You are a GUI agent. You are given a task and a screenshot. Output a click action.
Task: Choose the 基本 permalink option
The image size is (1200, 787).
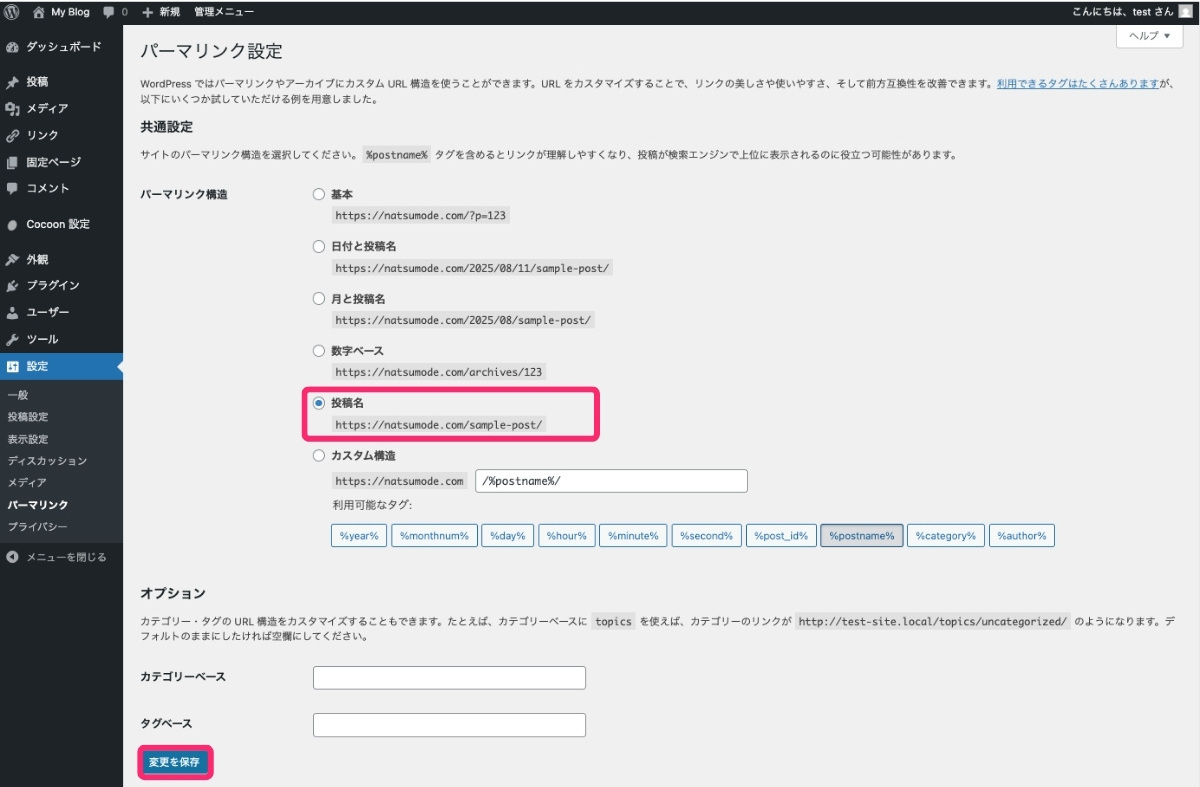[318, 194]
